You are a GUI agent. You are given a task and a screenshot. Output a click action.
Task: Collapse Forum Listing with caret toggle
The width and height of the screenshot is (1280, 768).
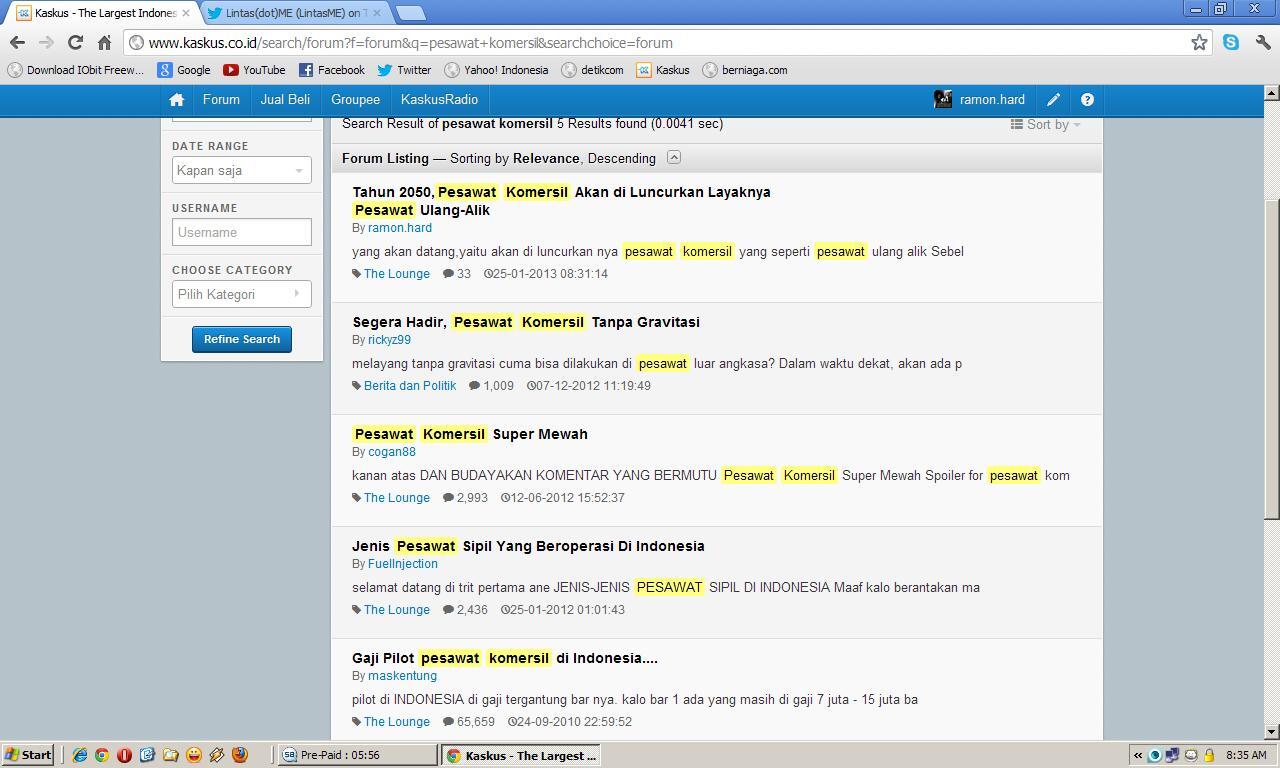pos(674,157)
